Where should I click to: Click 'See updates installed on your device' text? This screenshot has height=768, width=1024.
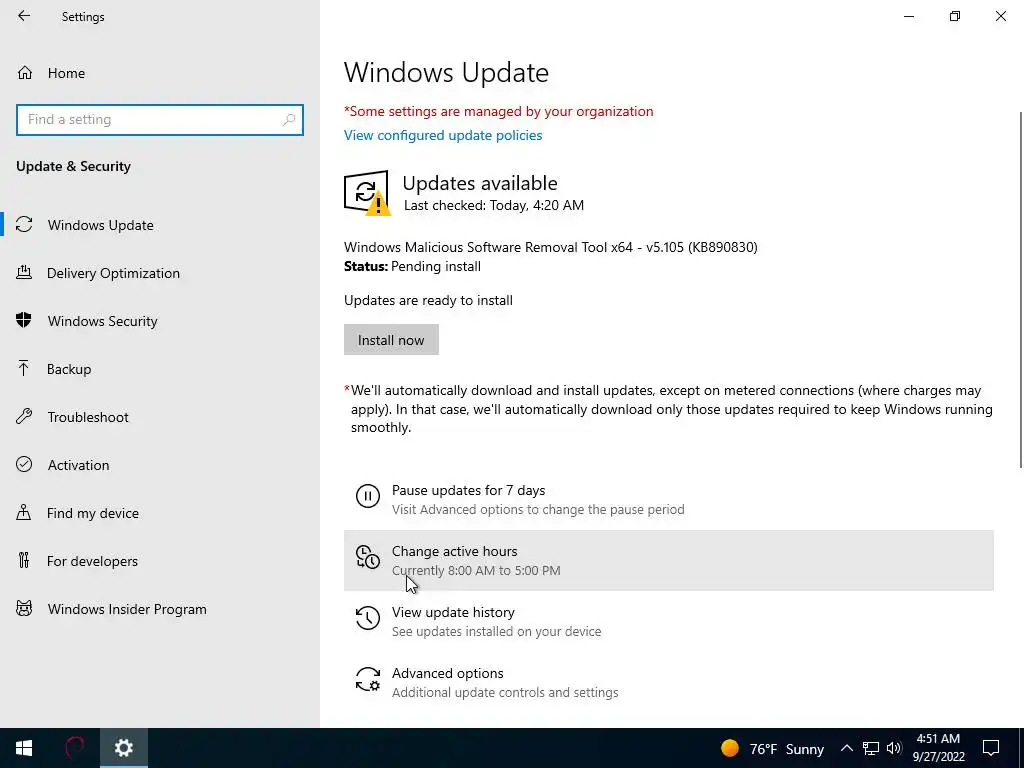[496, 632]
